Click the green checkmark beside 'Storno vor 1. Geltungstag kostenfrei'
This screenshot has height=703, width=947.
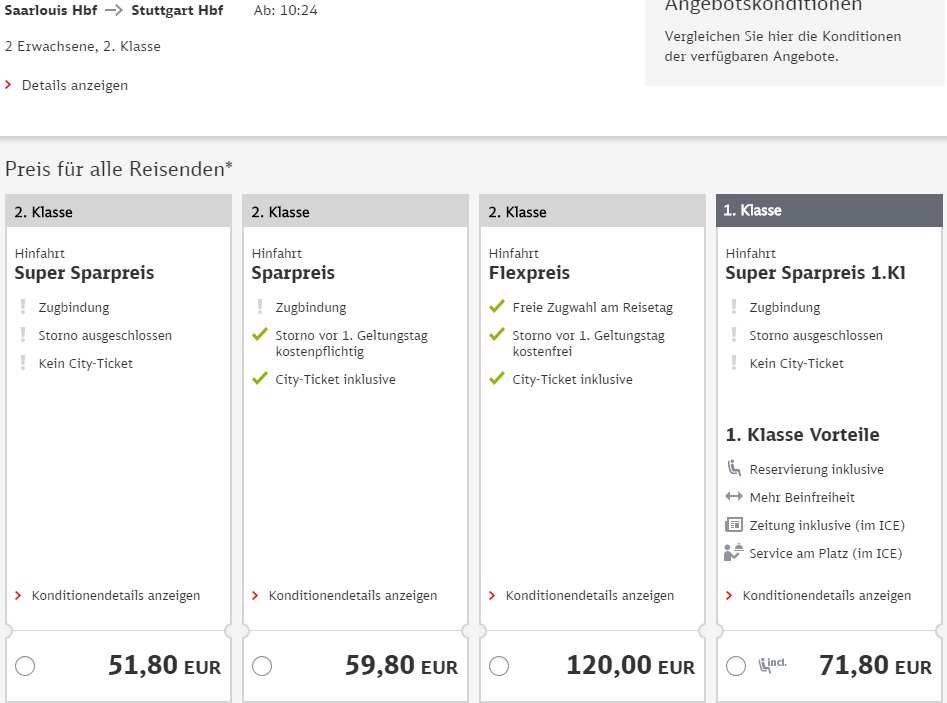(x=497, y=334)
